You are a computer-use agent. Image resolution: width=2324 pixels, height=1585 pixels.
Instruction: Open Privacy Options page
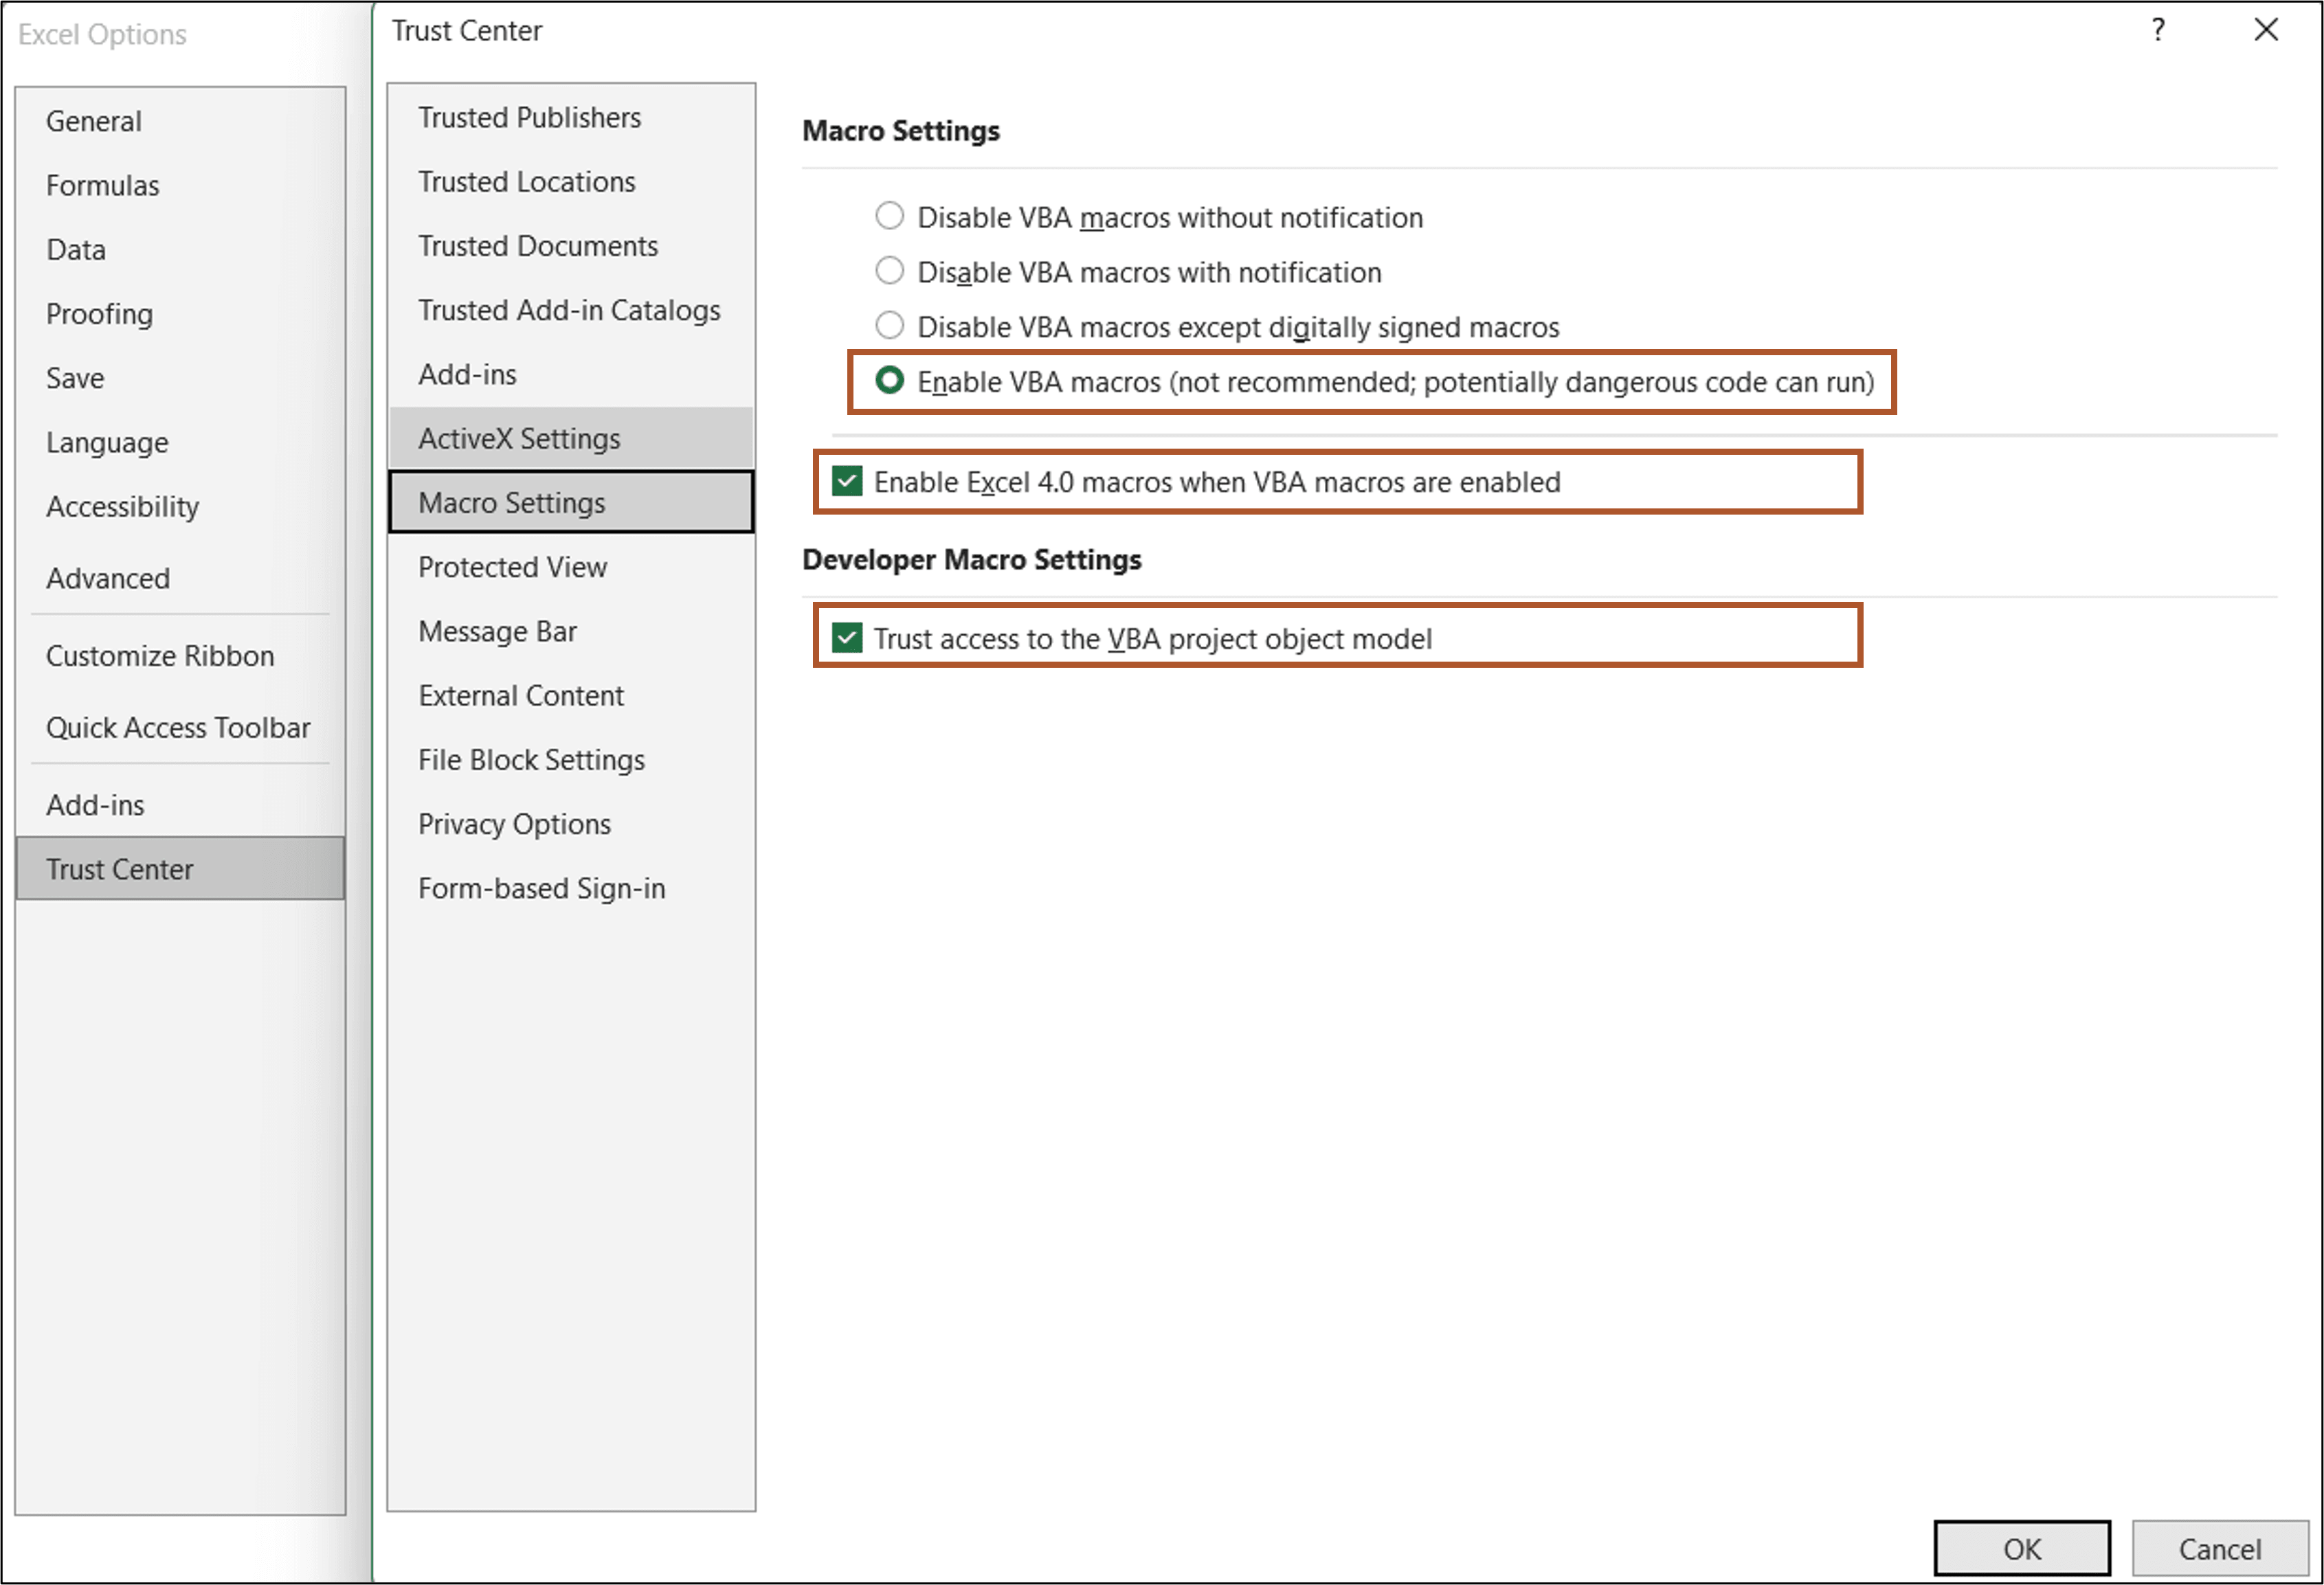tap(514, 824)
